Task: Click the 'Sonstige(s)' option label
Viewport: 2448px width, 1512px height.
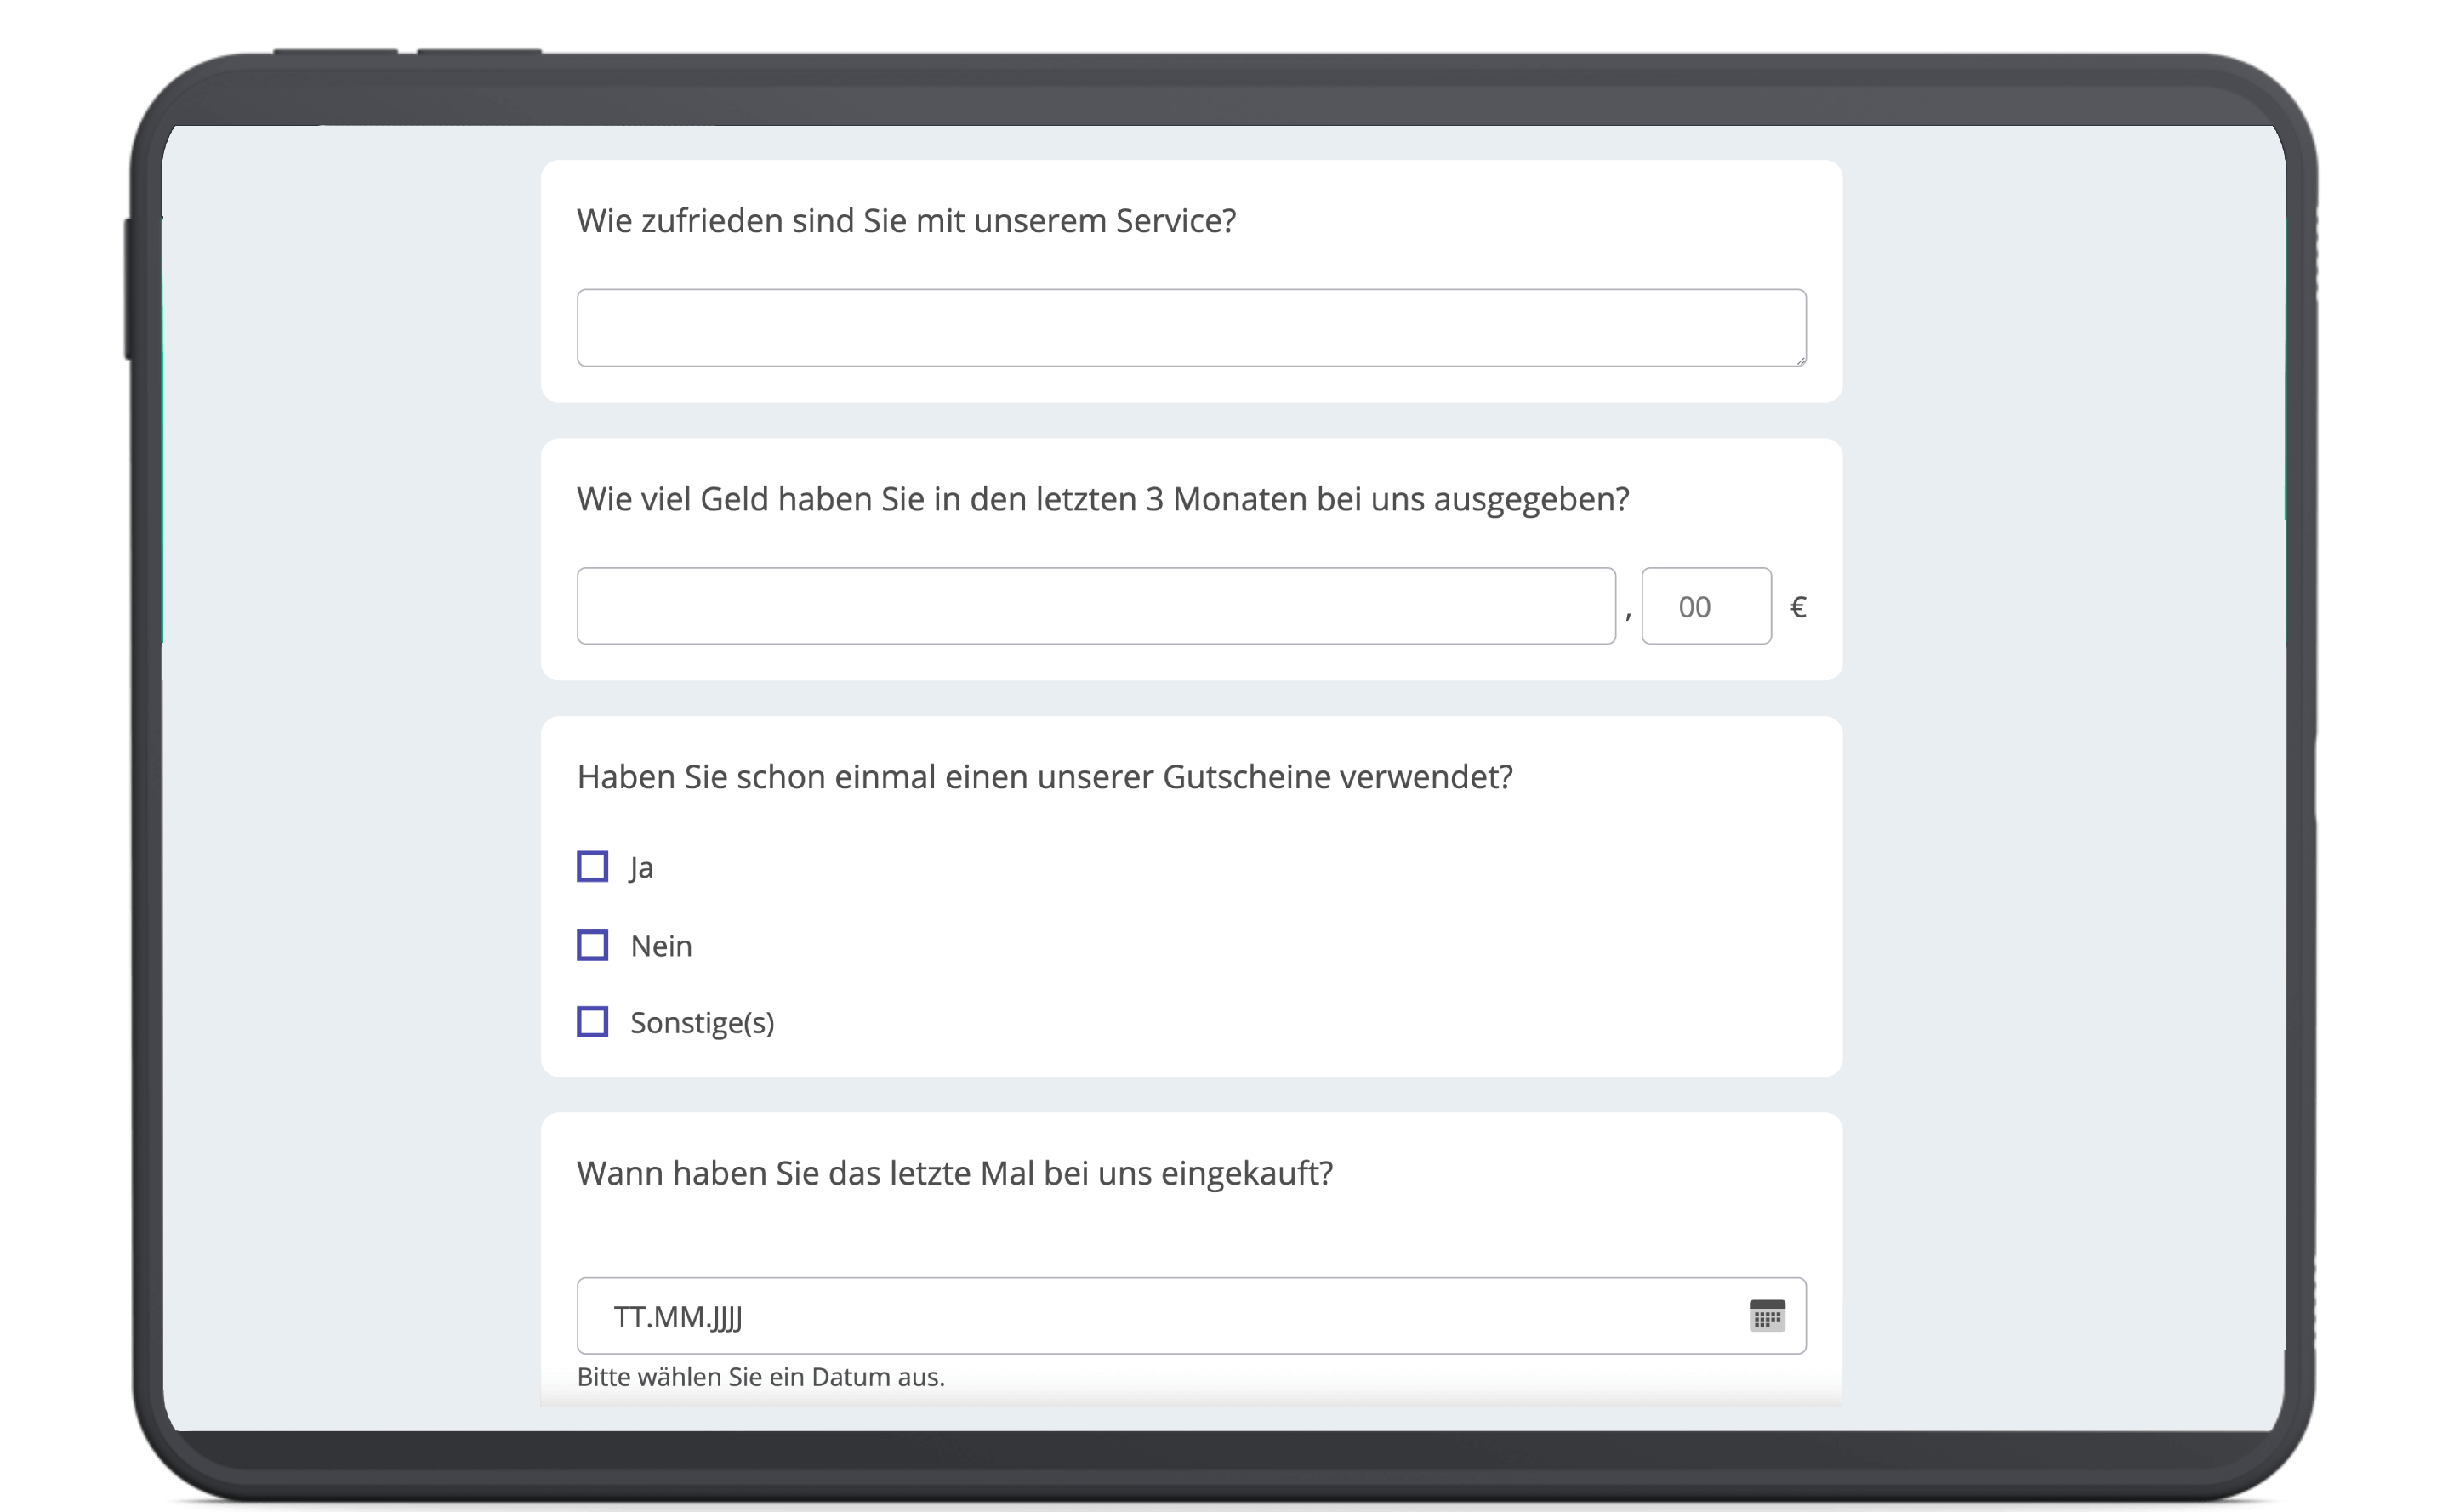Action: [x=702, y=1023]
